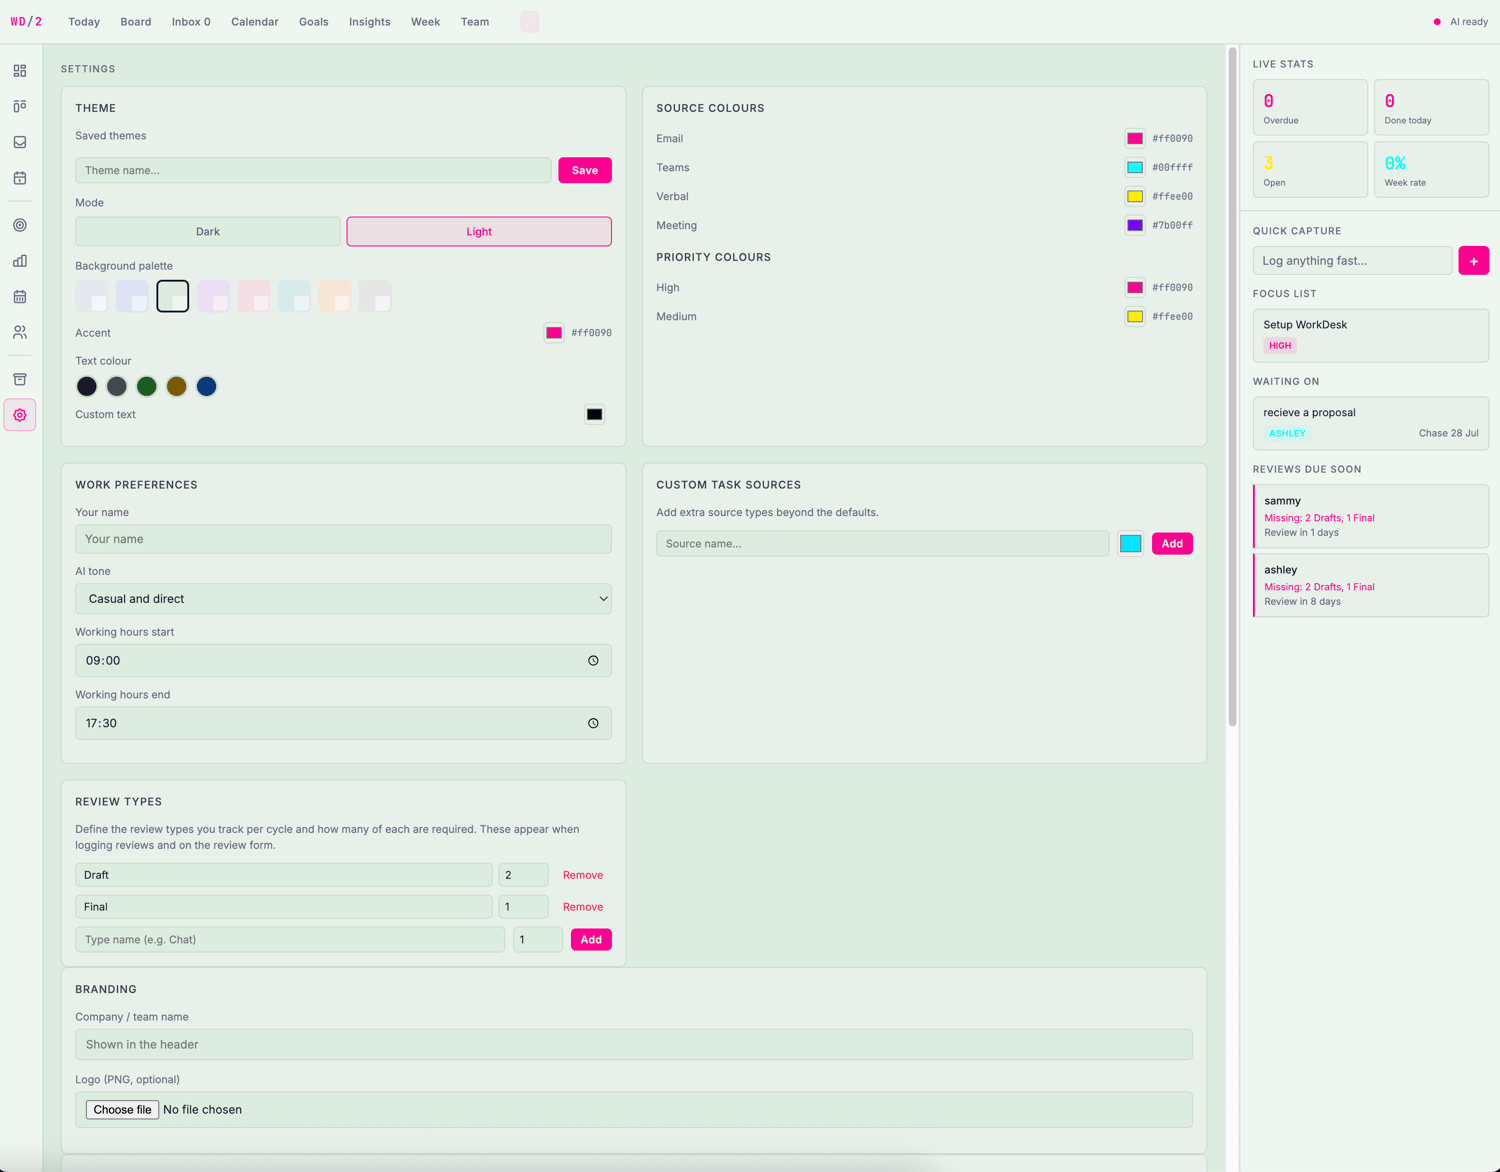The image size is (1500, 1172).
Task: Open the Email source colour swatch
Action: pyautogui.click(x=1135, y=139)
